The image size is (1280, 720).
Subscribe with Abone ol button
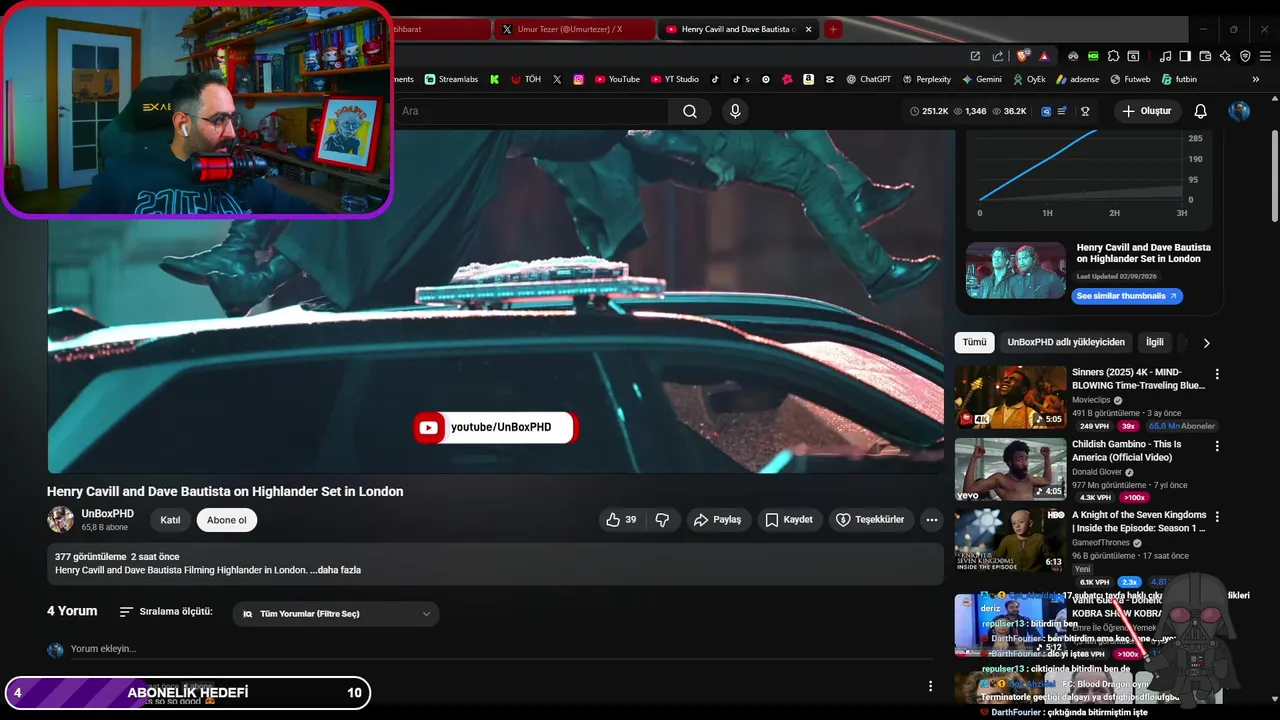[x=227, y=520]
